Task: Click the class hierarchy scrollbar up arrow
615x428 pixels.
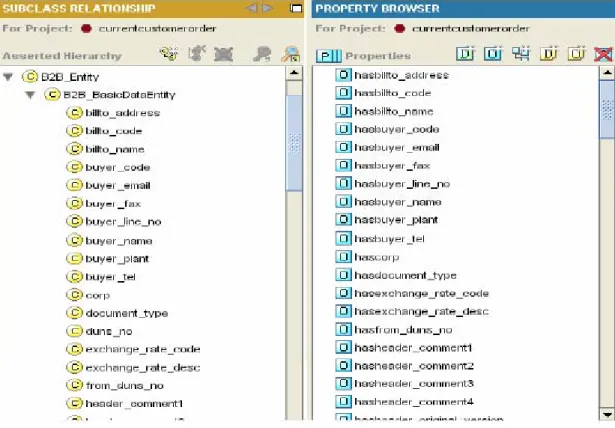Action: click(294, 73)
